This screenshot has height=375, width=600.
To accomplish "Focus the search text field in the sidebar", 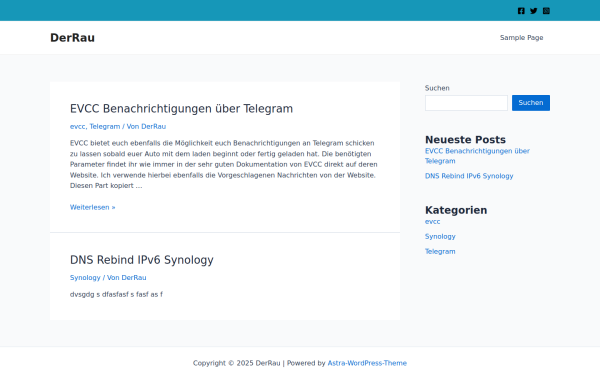I will click(x=466, y=103).
